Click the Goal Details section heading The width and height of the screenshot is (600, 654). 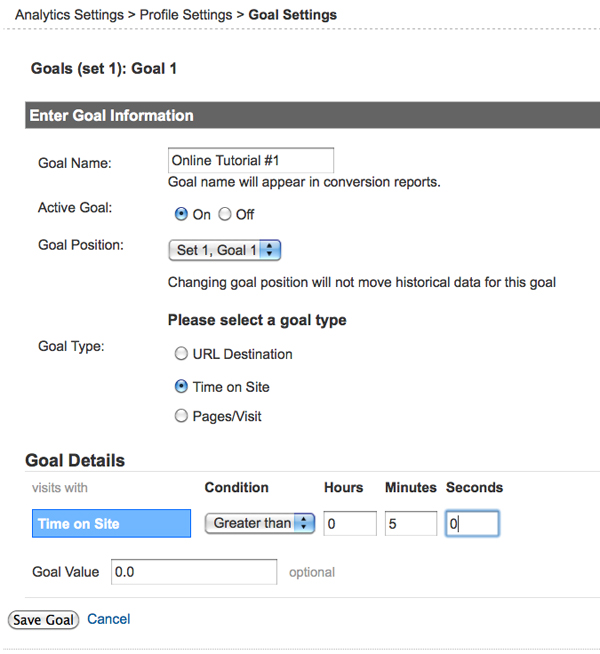[75, 461]
